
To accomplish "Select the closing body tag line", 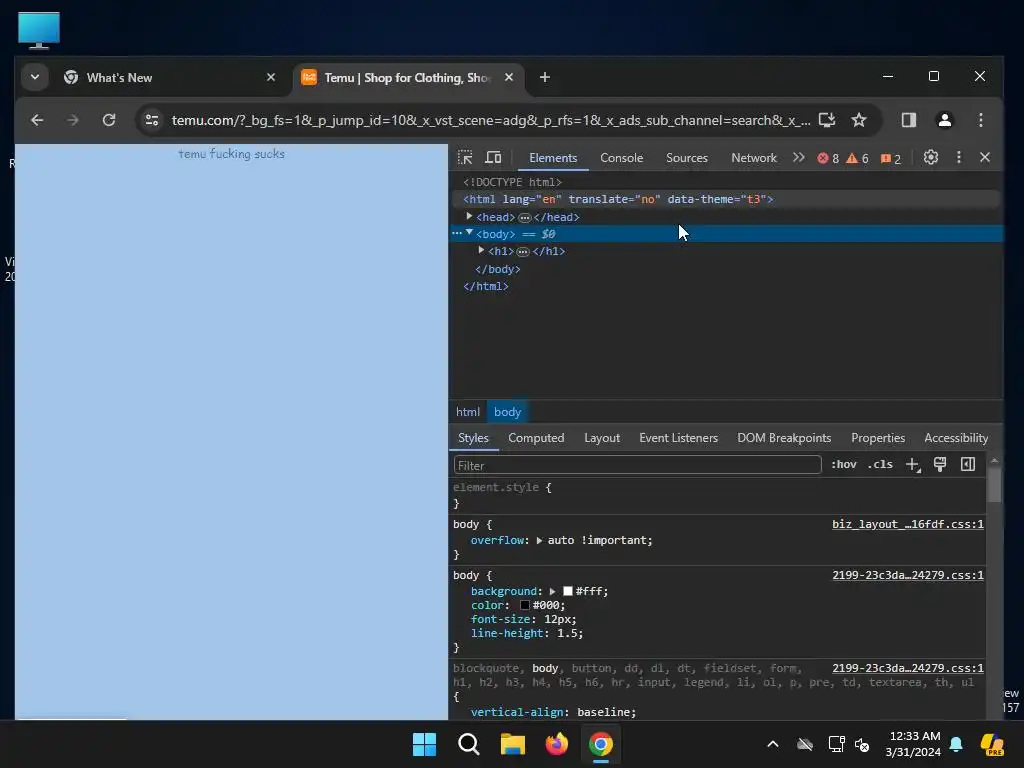I will click(498, 269).
